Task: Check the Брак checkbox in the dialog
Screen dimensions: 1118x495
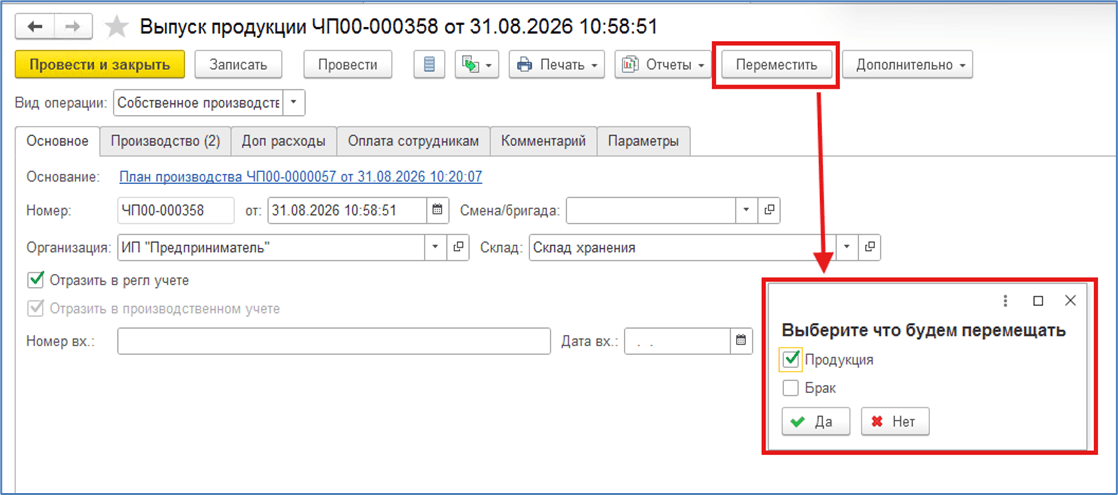Action: 790,389
